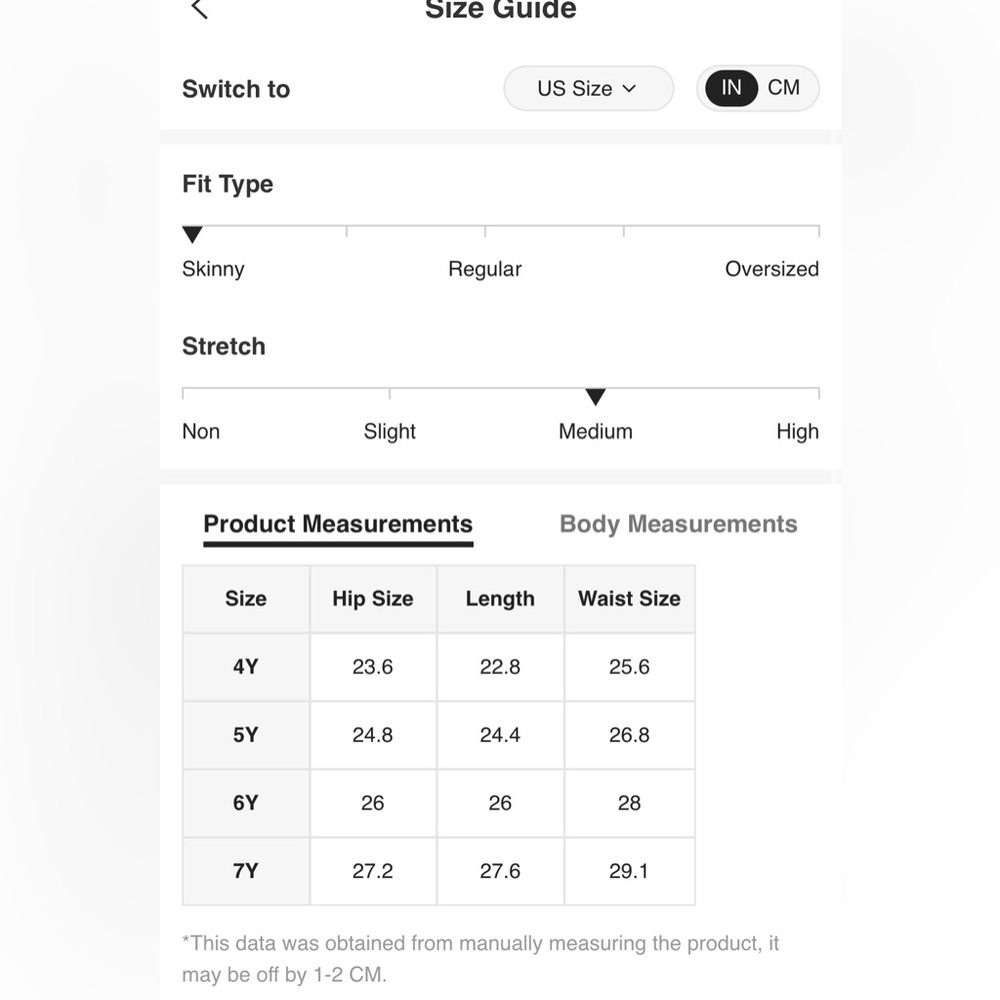Select the Product Measurements tab
Viewport: 1000px width, 1000px height.
(338, 524)
